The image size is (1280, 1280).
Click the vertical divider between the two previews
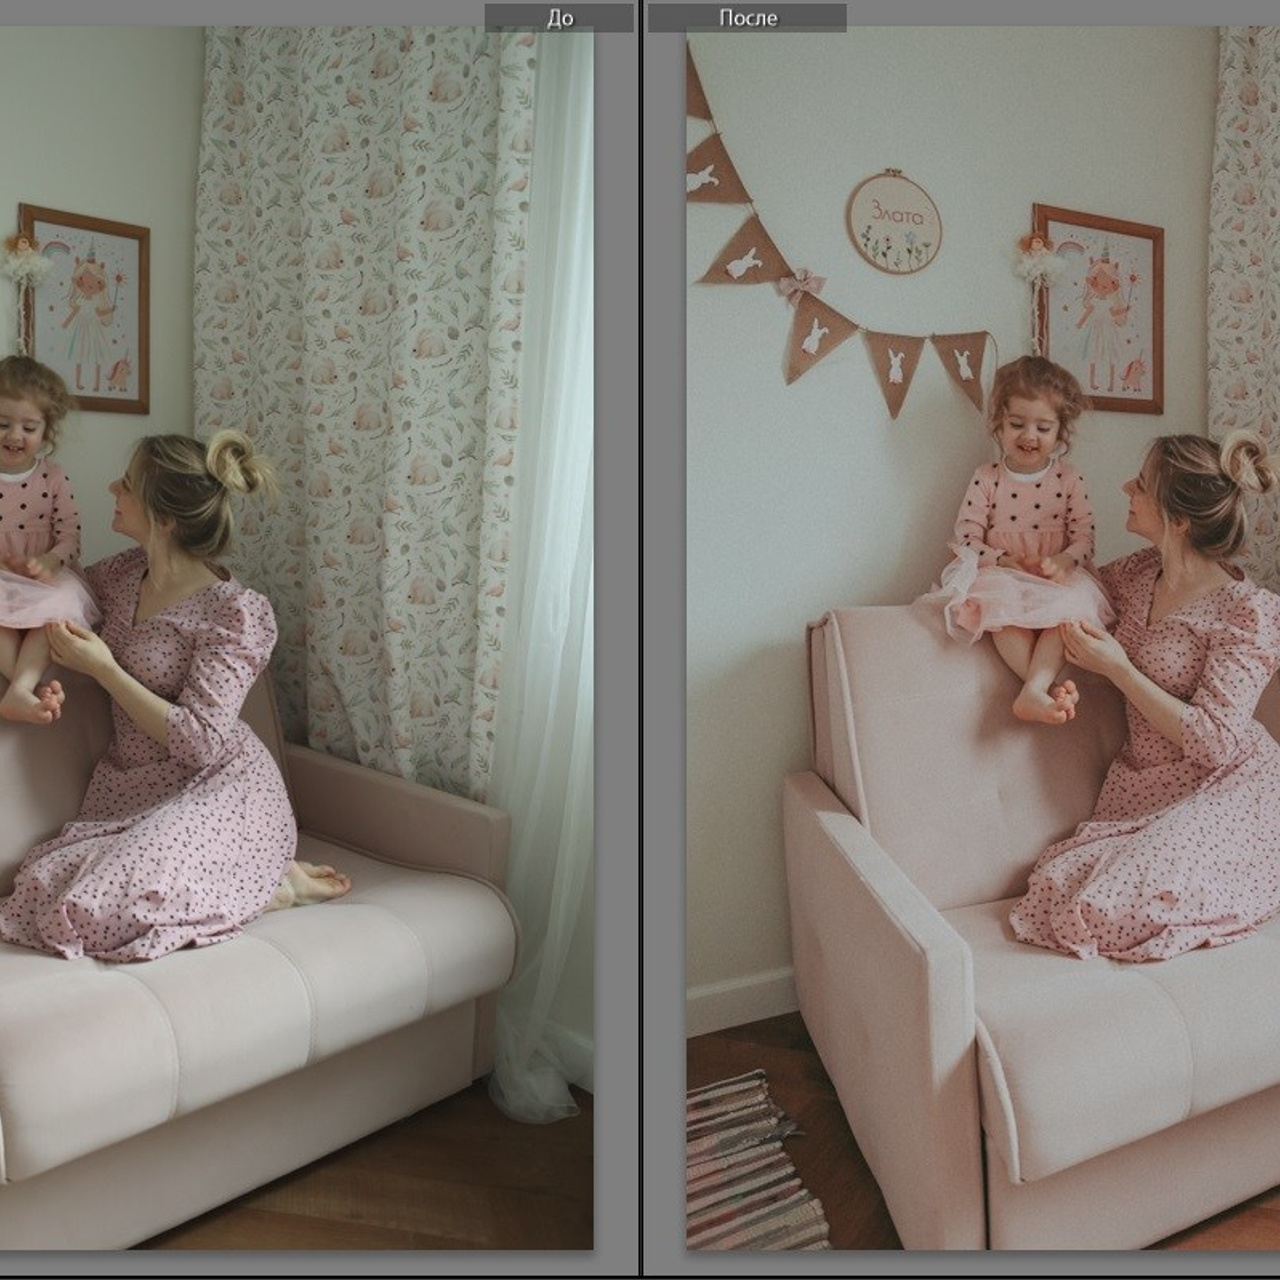coord(640,640)
